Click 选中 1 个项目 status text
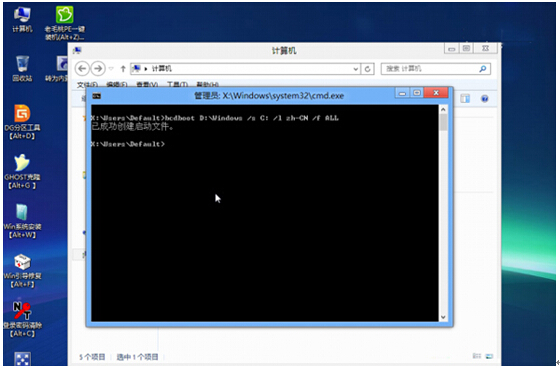This screenshot has width=560, height=368. (x=138, y=357)
